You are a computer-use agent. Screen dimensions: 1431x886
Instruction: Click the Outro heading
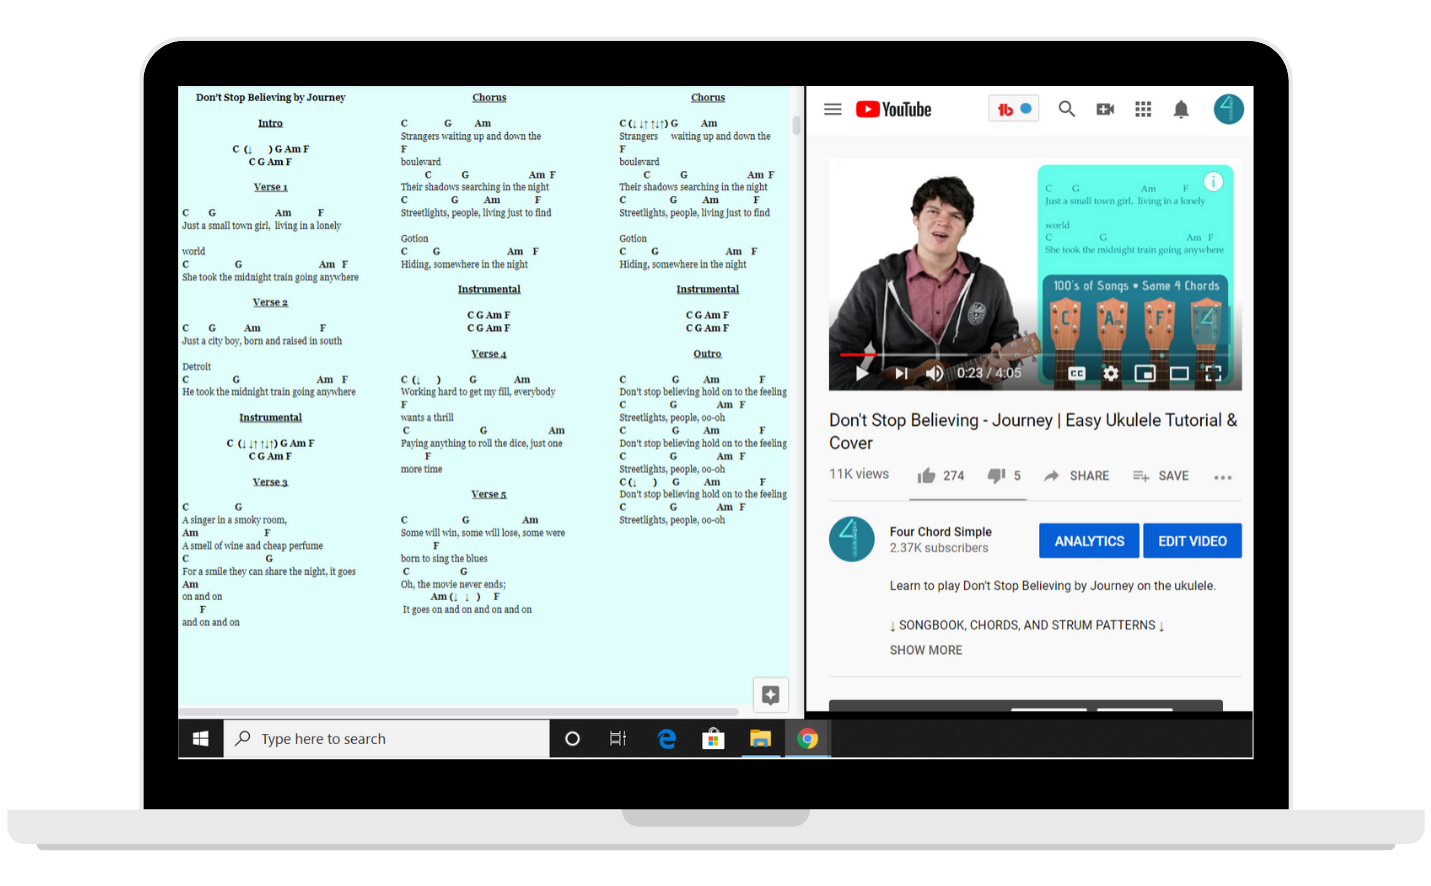[x=707, y=354]
